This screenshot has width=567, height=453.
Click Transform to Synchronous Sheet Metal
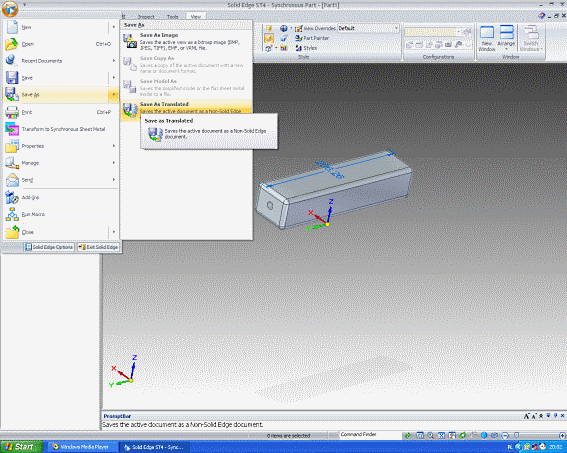coord(61,129)
